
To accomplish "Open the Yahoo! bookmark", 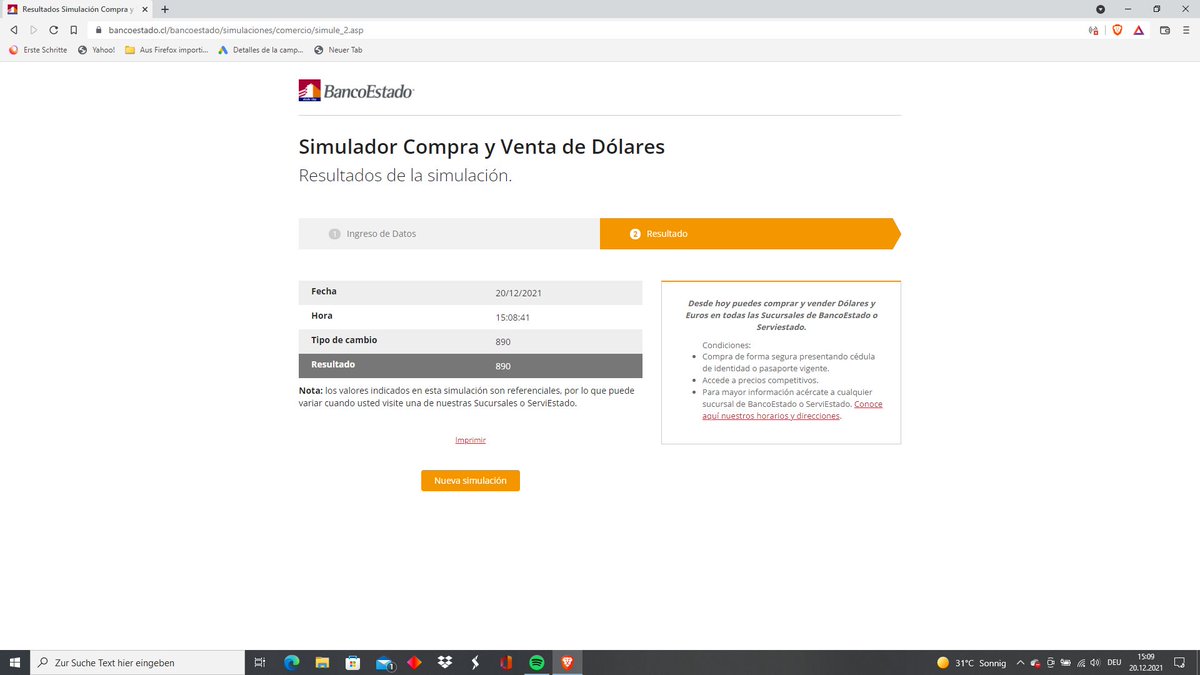I will 96,50.
